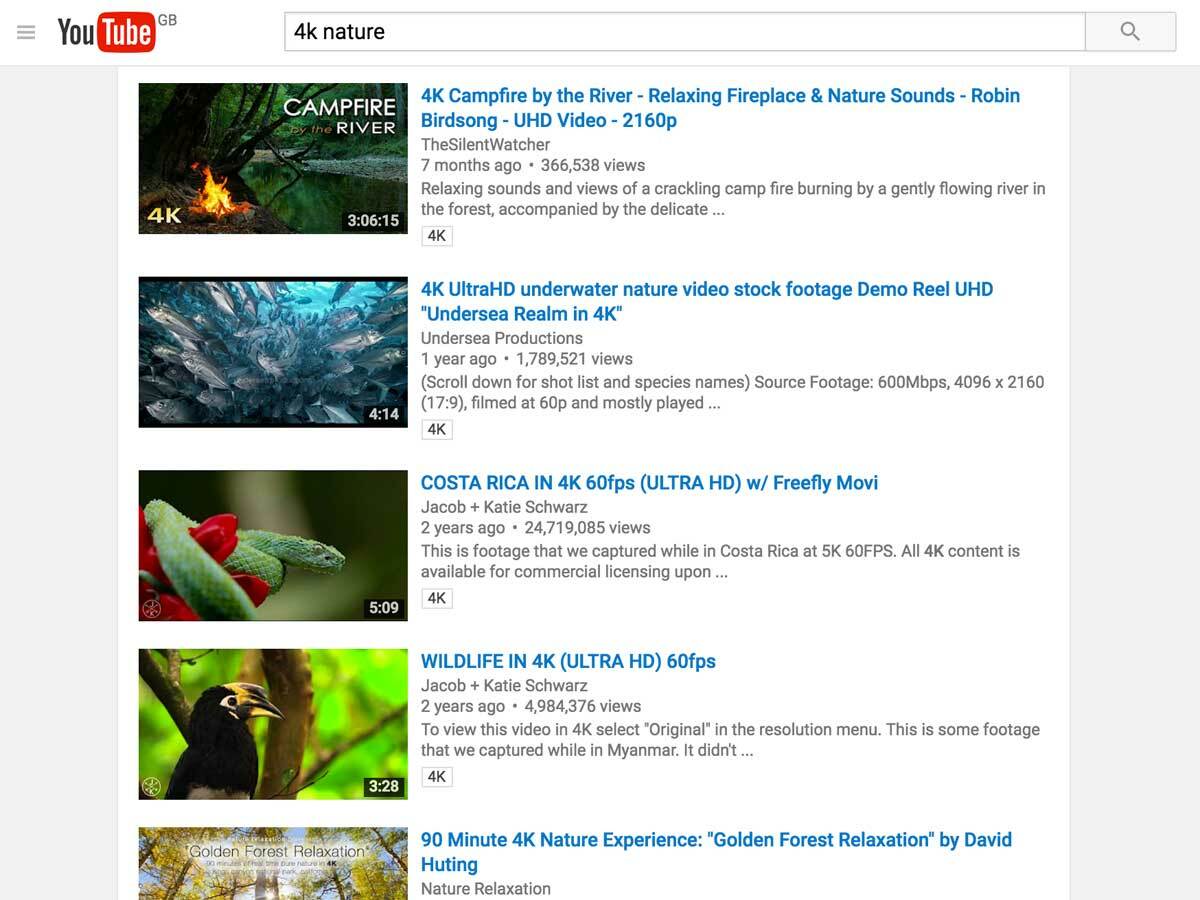This screenshot has height=900, width=1200.
Task: Click Campfire description starting "Relaxing sounds and views"
Action: tap(733, 199)
